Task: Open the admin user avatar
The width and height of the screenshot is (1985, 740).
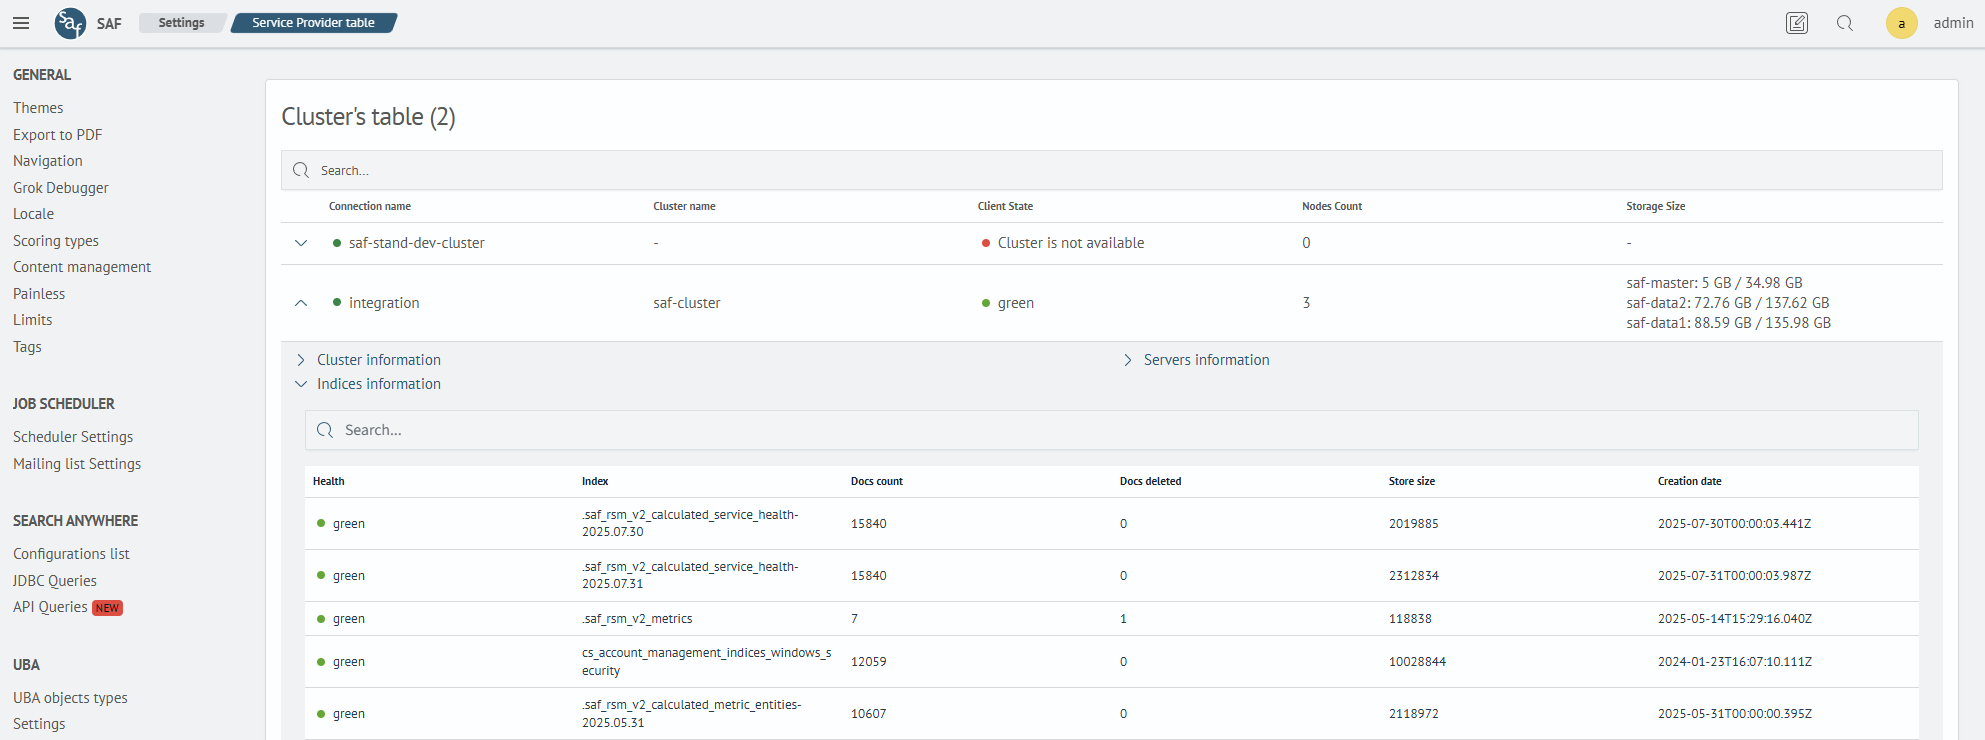Action: pyautogui.click(x=1901, y=23)
